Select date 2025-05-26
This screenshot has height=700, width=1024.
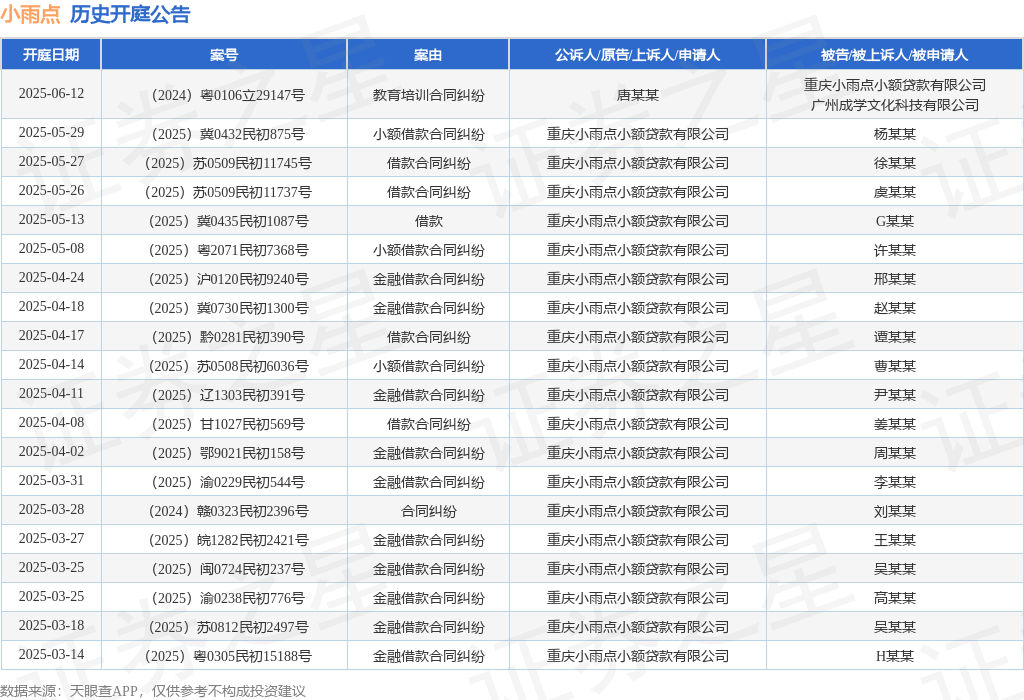click(x=51, y=191)
